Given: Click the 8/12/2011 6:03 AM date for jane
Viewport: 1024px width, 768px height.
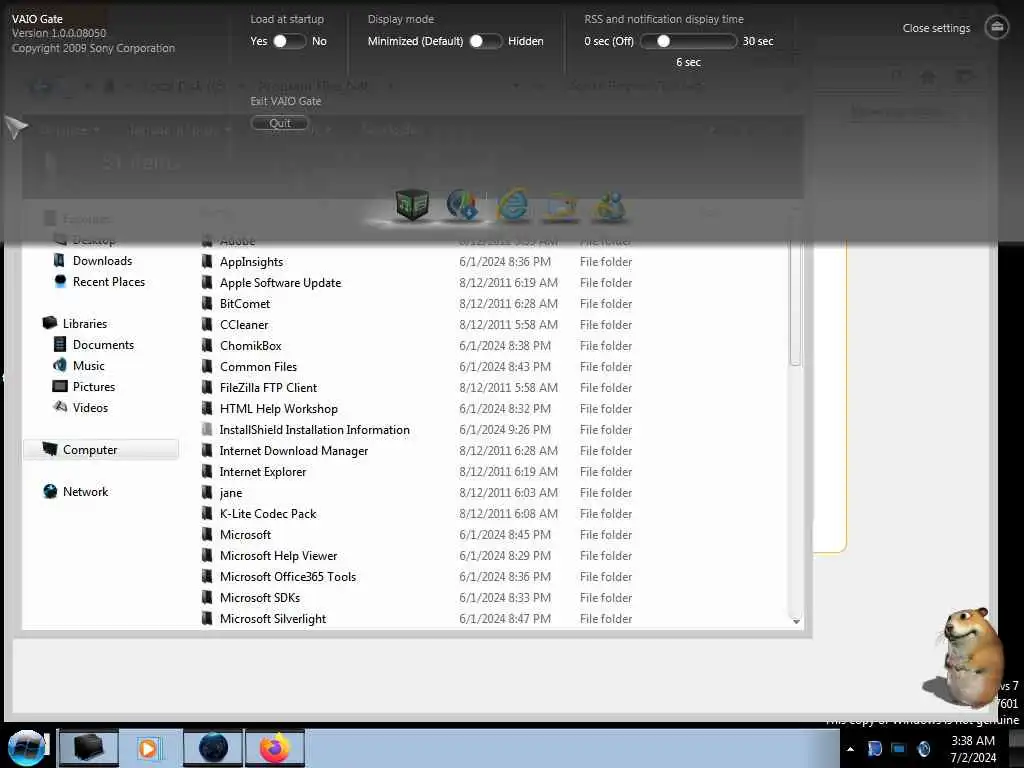Looking at the screenshot, I should coord(509,492).
